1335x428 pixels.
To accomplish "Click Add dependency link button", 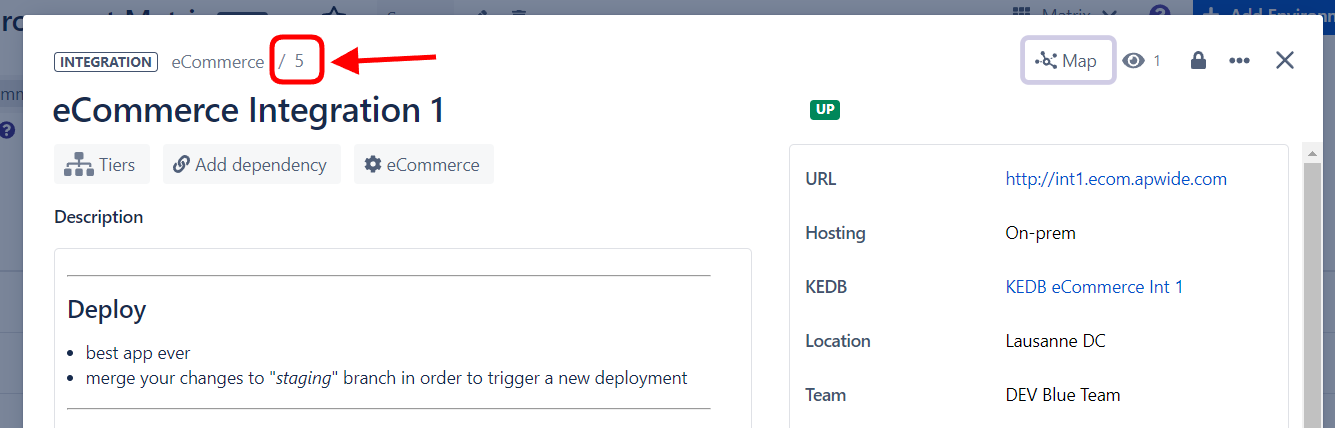I will (250, 165).
